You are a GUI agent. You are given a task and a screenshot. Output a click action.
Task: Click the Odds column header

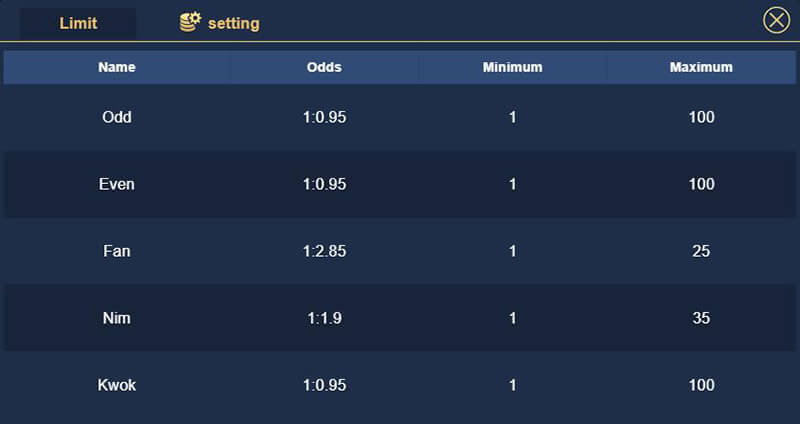pyautogui.click(x=324, y=67)
